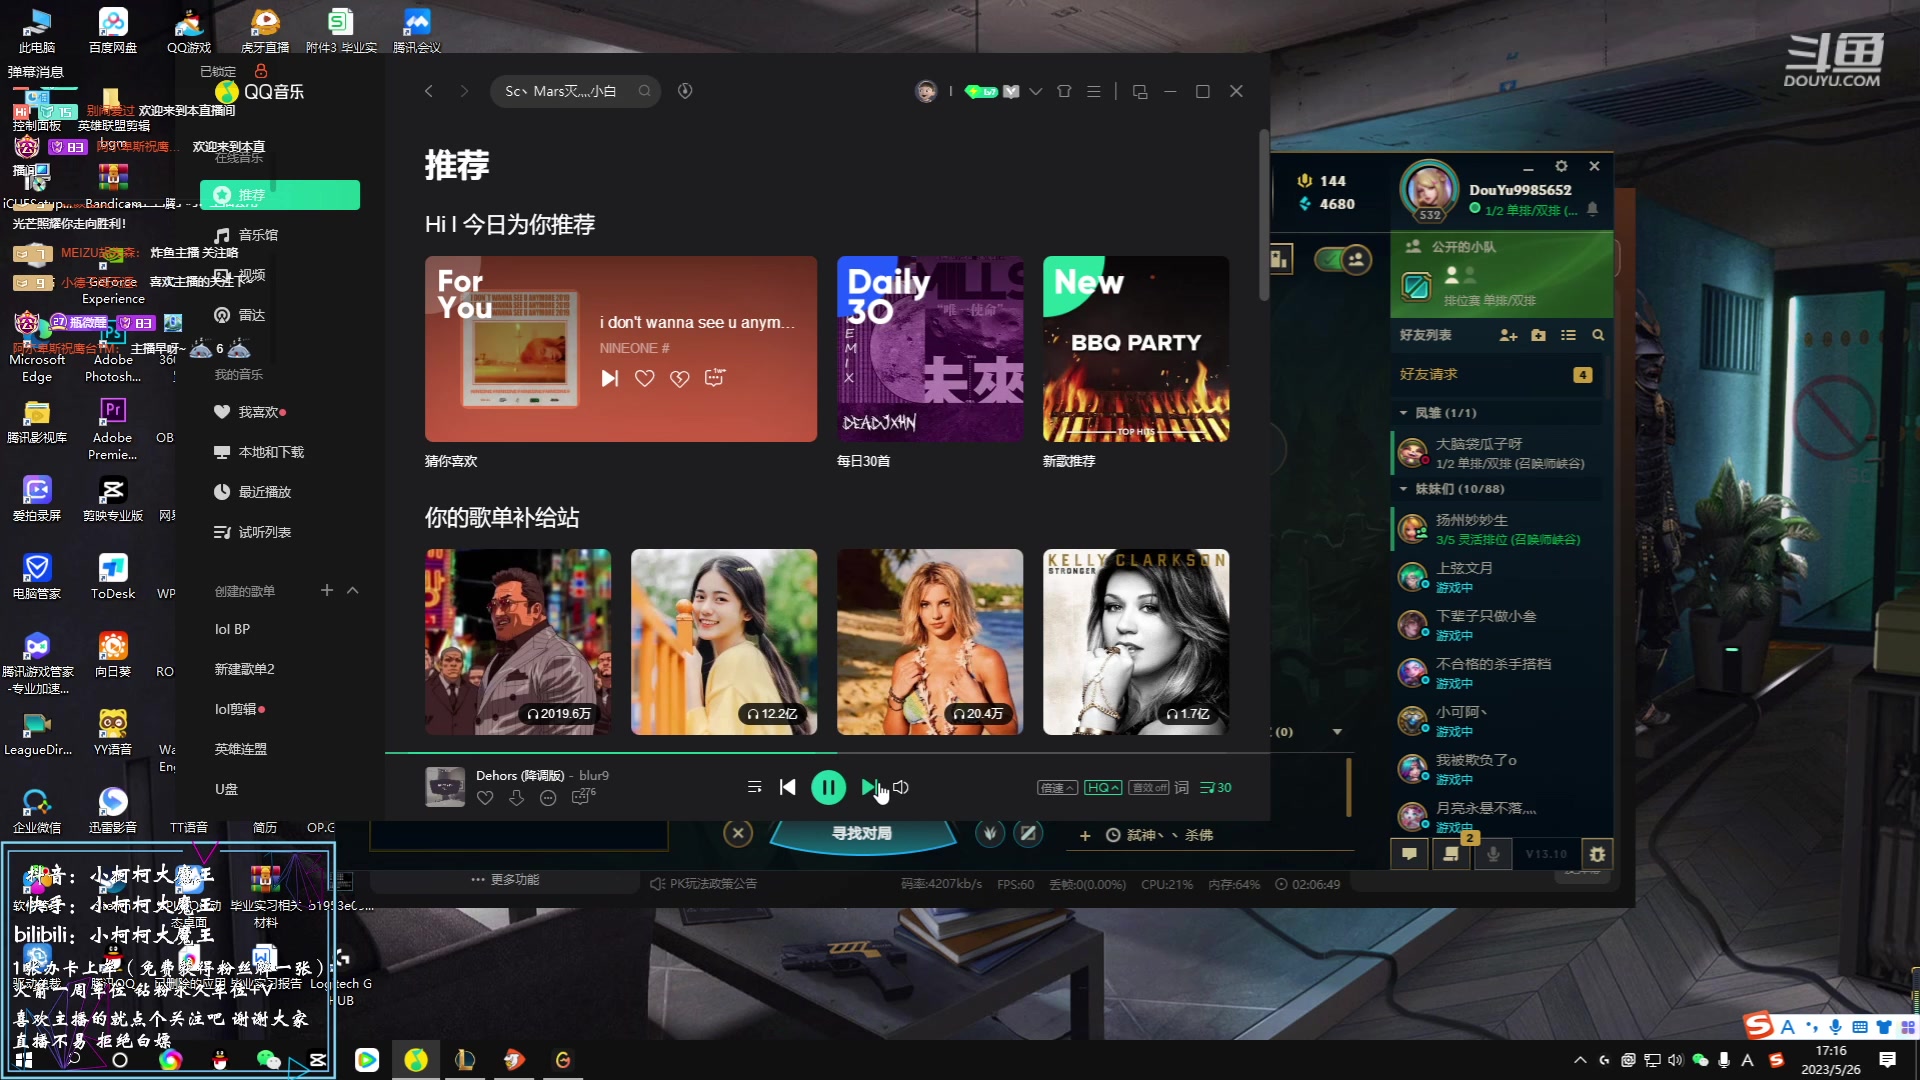Like the For You song with heart
Image resolution: width=1920 pixels, height=1080 pixels.
645,378
